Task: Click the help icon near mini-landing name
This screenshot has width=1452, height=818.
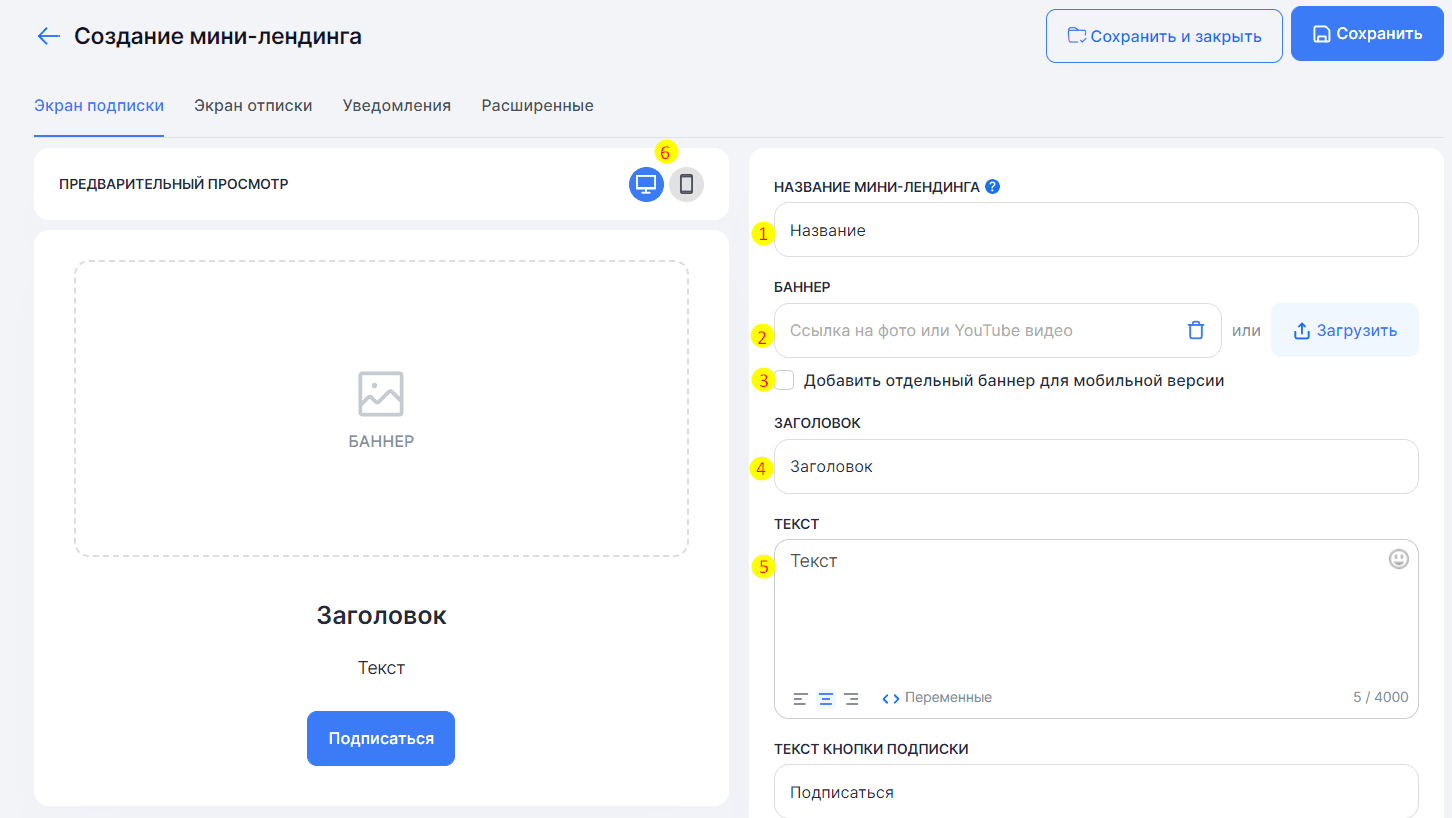Action: [x=992, y=186]
